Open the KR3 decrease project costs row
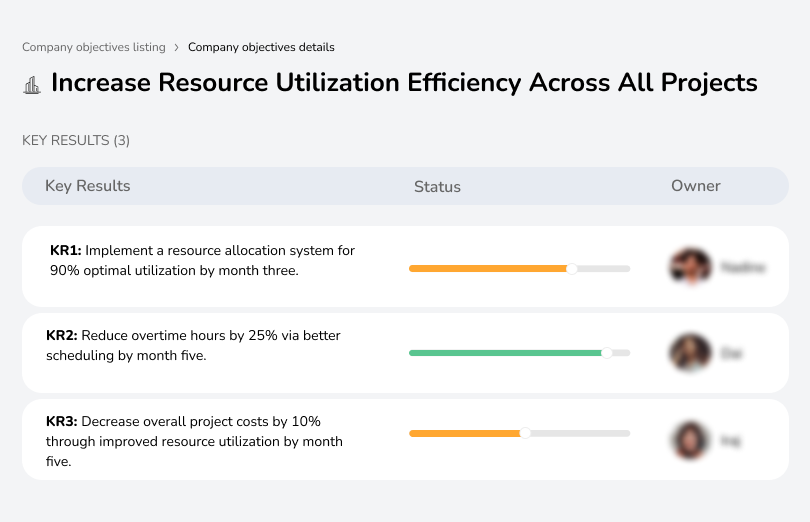Viewport: 810px width, 522px height. pyautogui.click(x=405, y=439)
